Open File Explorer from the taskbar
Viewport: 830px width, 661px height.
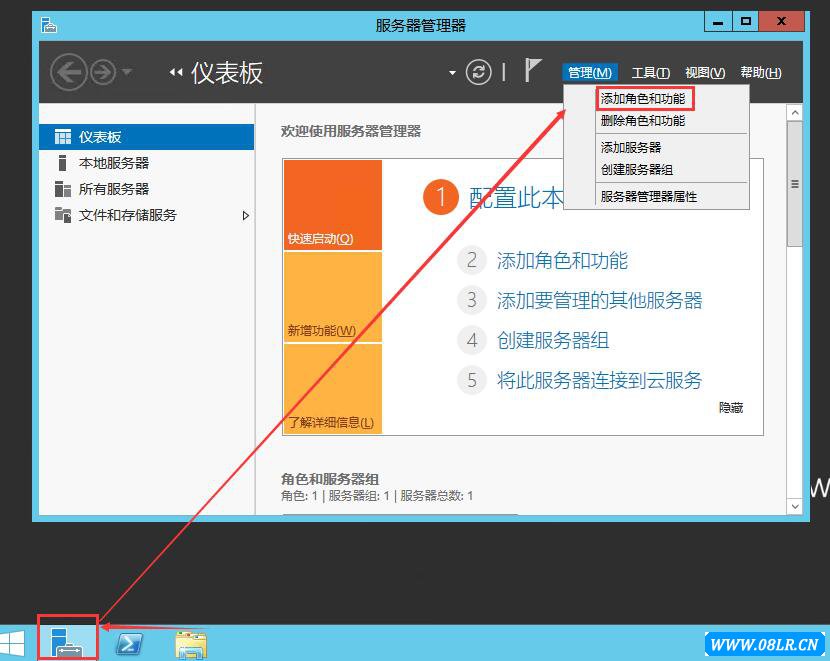[x=190, y=645]
